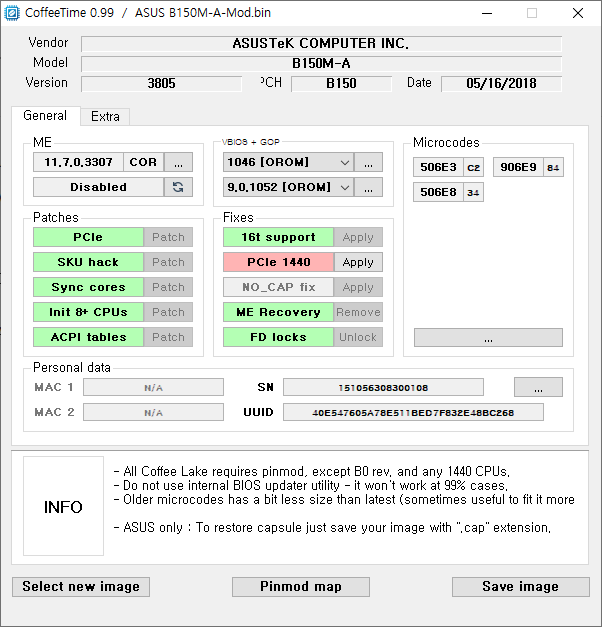
Task: Click the Vendor field ASUSTeK COMPUTER INC.
Action: point(321,44)
